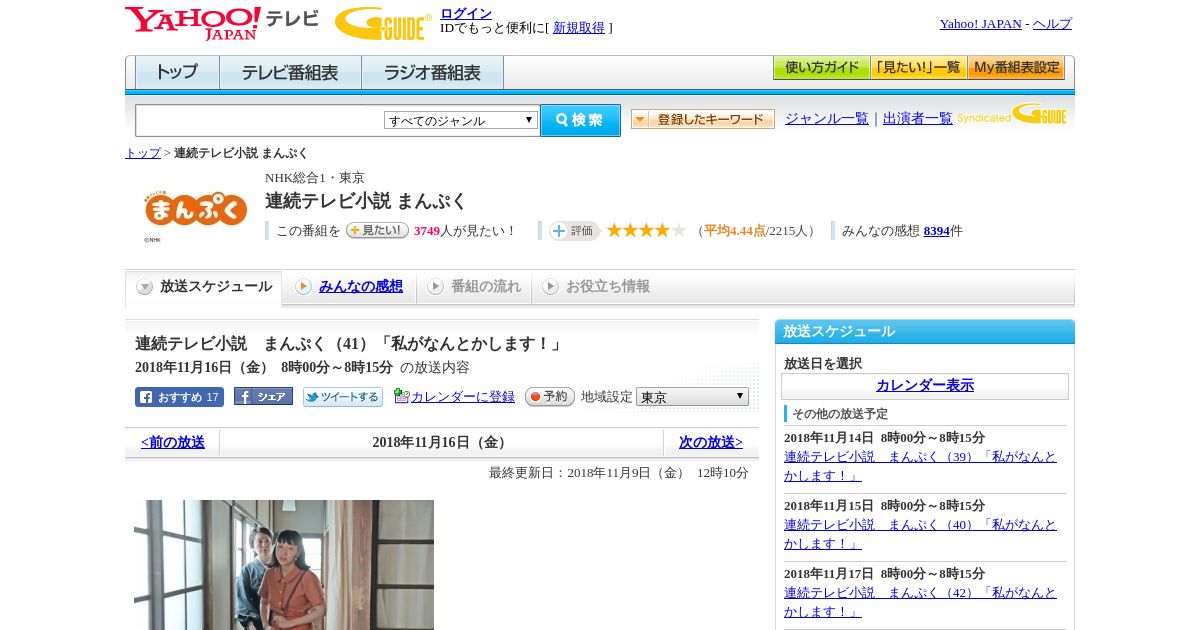Click the Facebook シェア button

[263, 397]
